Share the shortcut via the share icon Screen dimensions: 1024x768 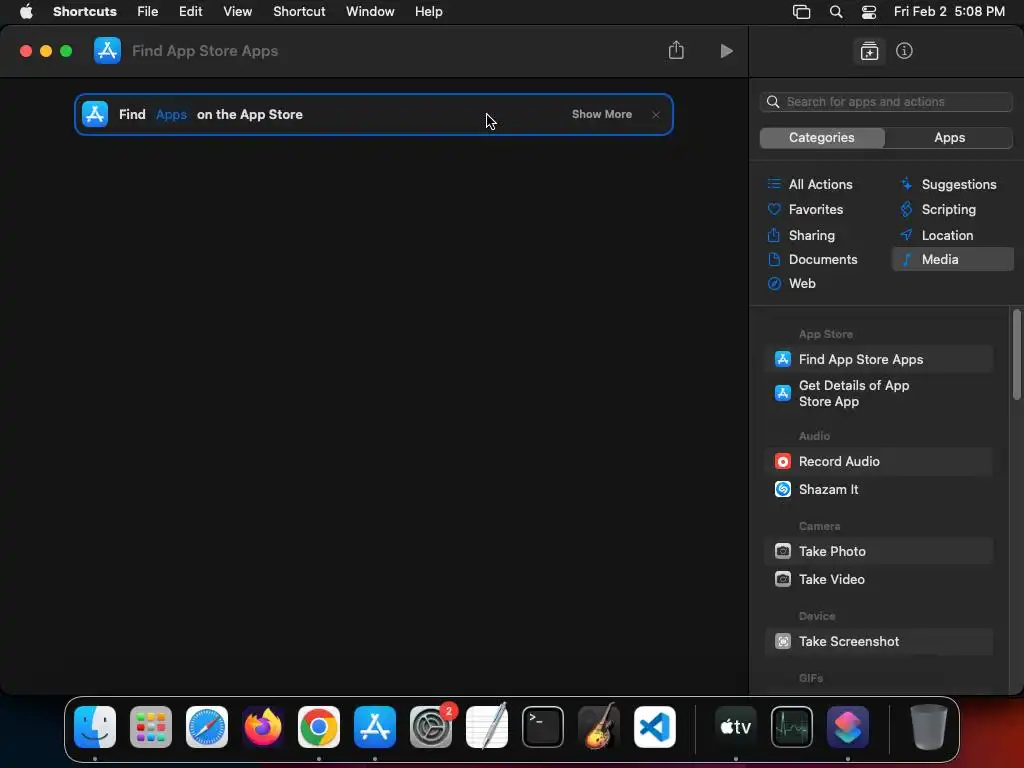[x=676, y=50]
